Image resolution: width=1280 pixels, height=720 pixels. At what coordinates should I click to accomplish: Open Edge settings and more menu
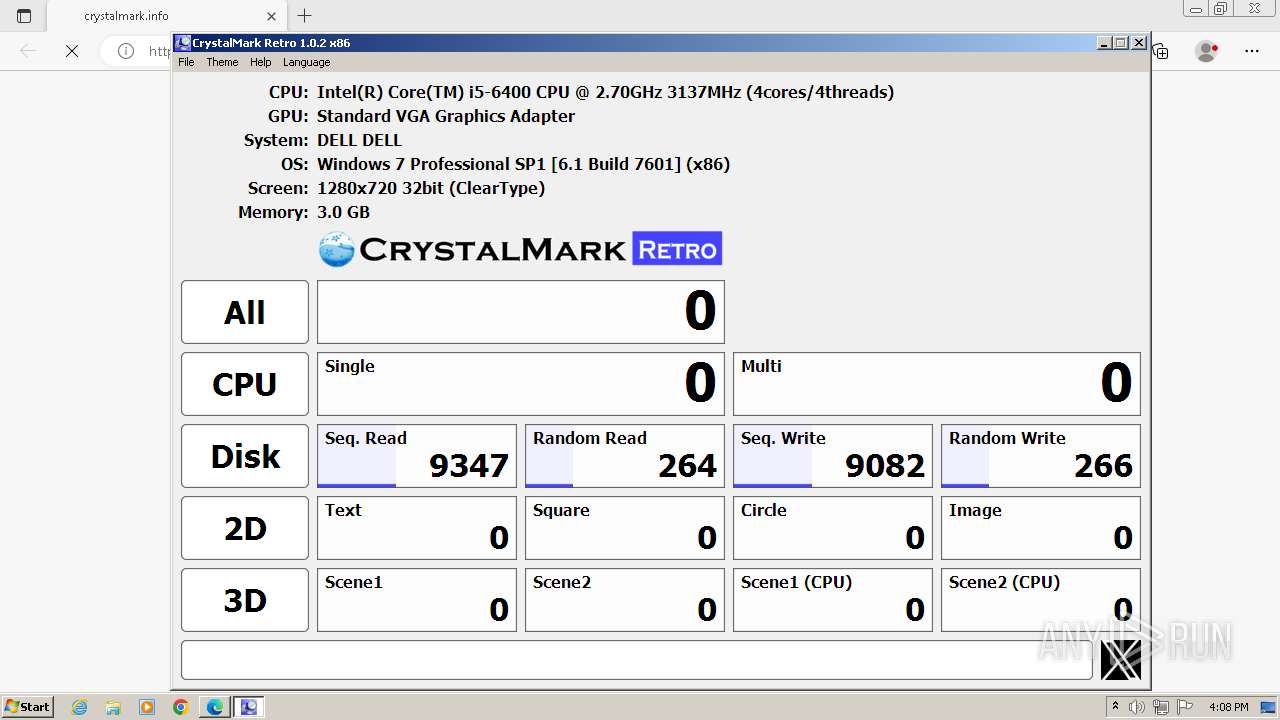[1251, 51]
